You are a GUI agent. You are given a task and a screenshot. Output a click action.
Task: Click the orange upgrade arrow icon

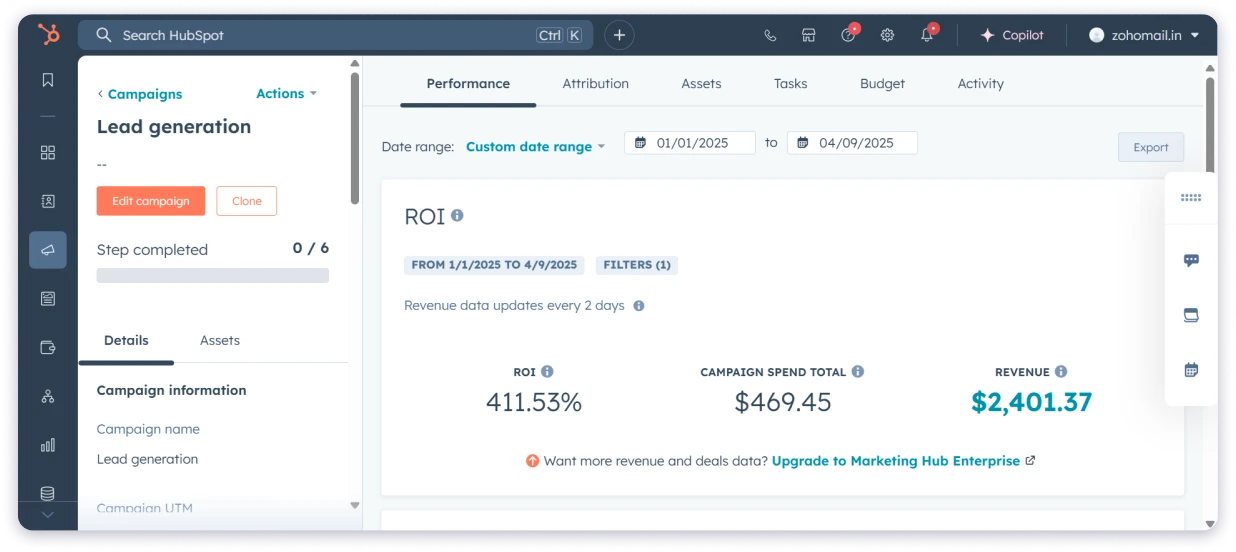pos(533,461)
